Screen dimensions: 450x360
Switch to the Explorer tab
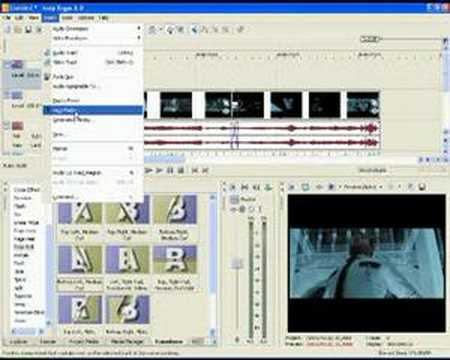(18, 342)
